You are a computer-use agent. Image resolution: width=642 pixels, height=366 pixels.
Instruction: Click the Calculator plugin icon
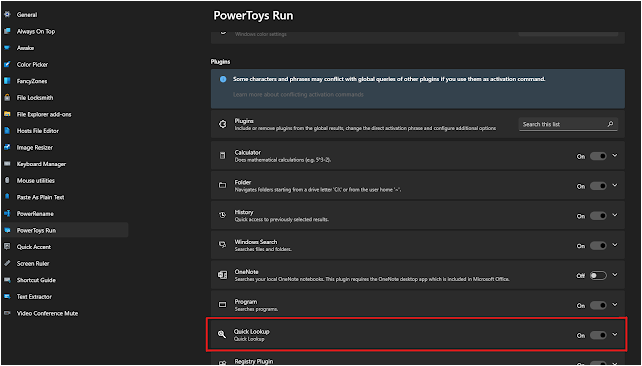(222, 156)
